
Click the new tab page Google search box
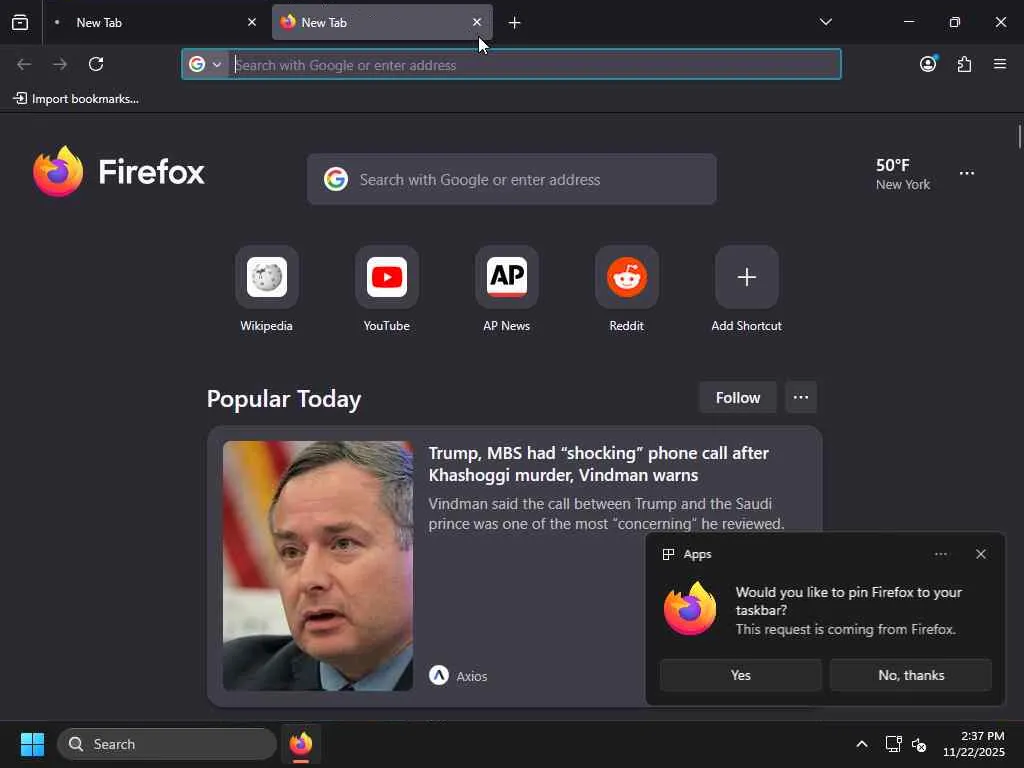click(x=511, y=180)
